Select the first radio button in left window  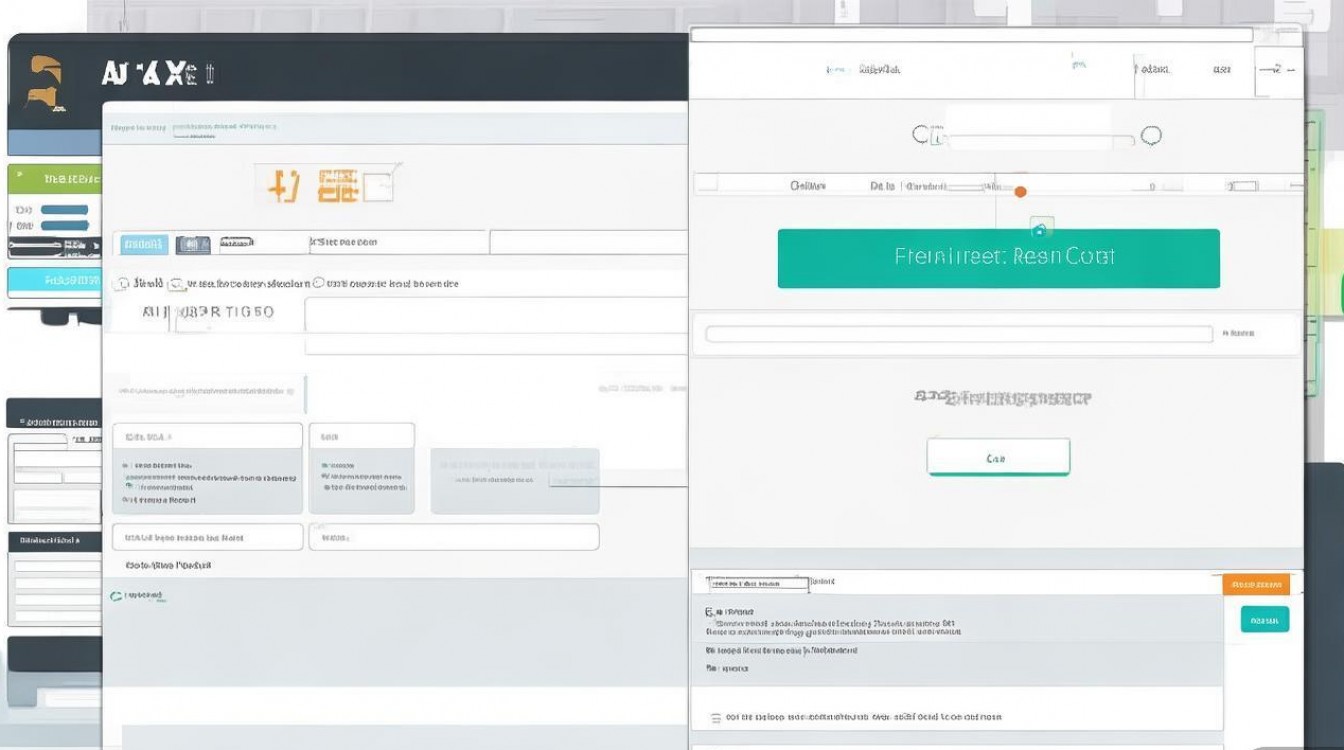pyautogui.click(x=124, y=283)
